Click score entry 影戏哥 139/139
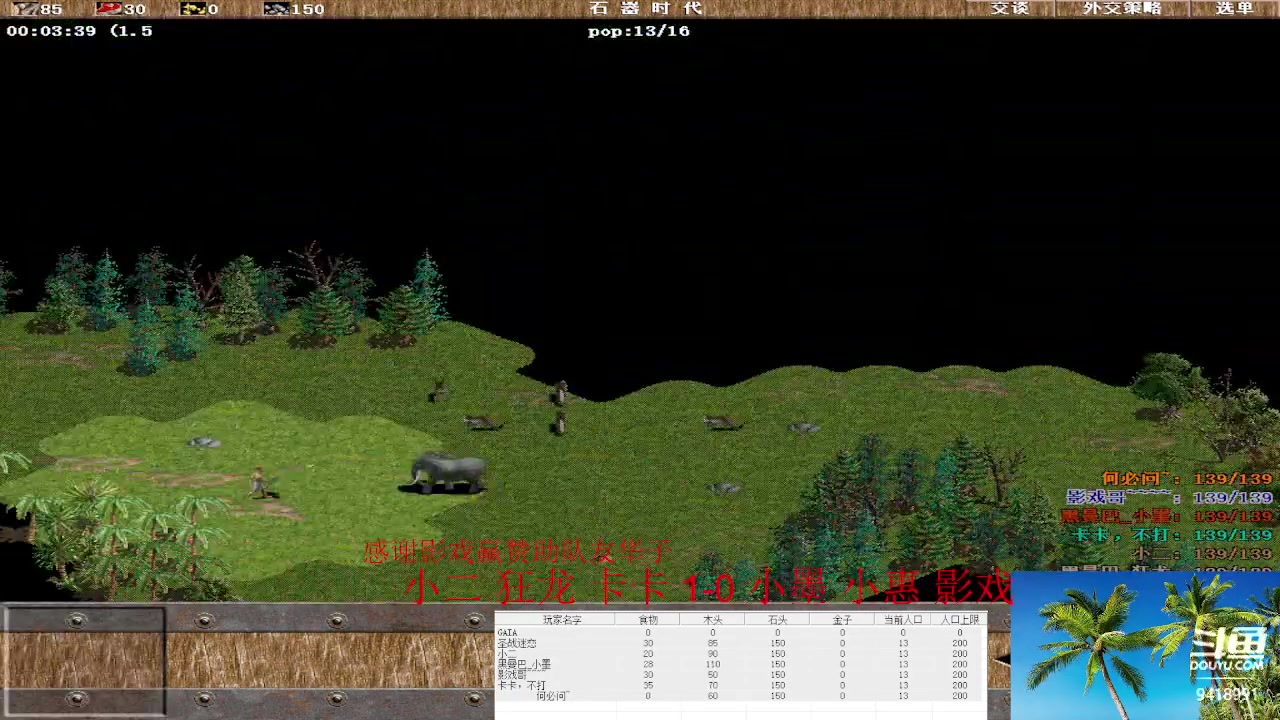Viewport: 1280px width, 720px height. (1169, 498)
